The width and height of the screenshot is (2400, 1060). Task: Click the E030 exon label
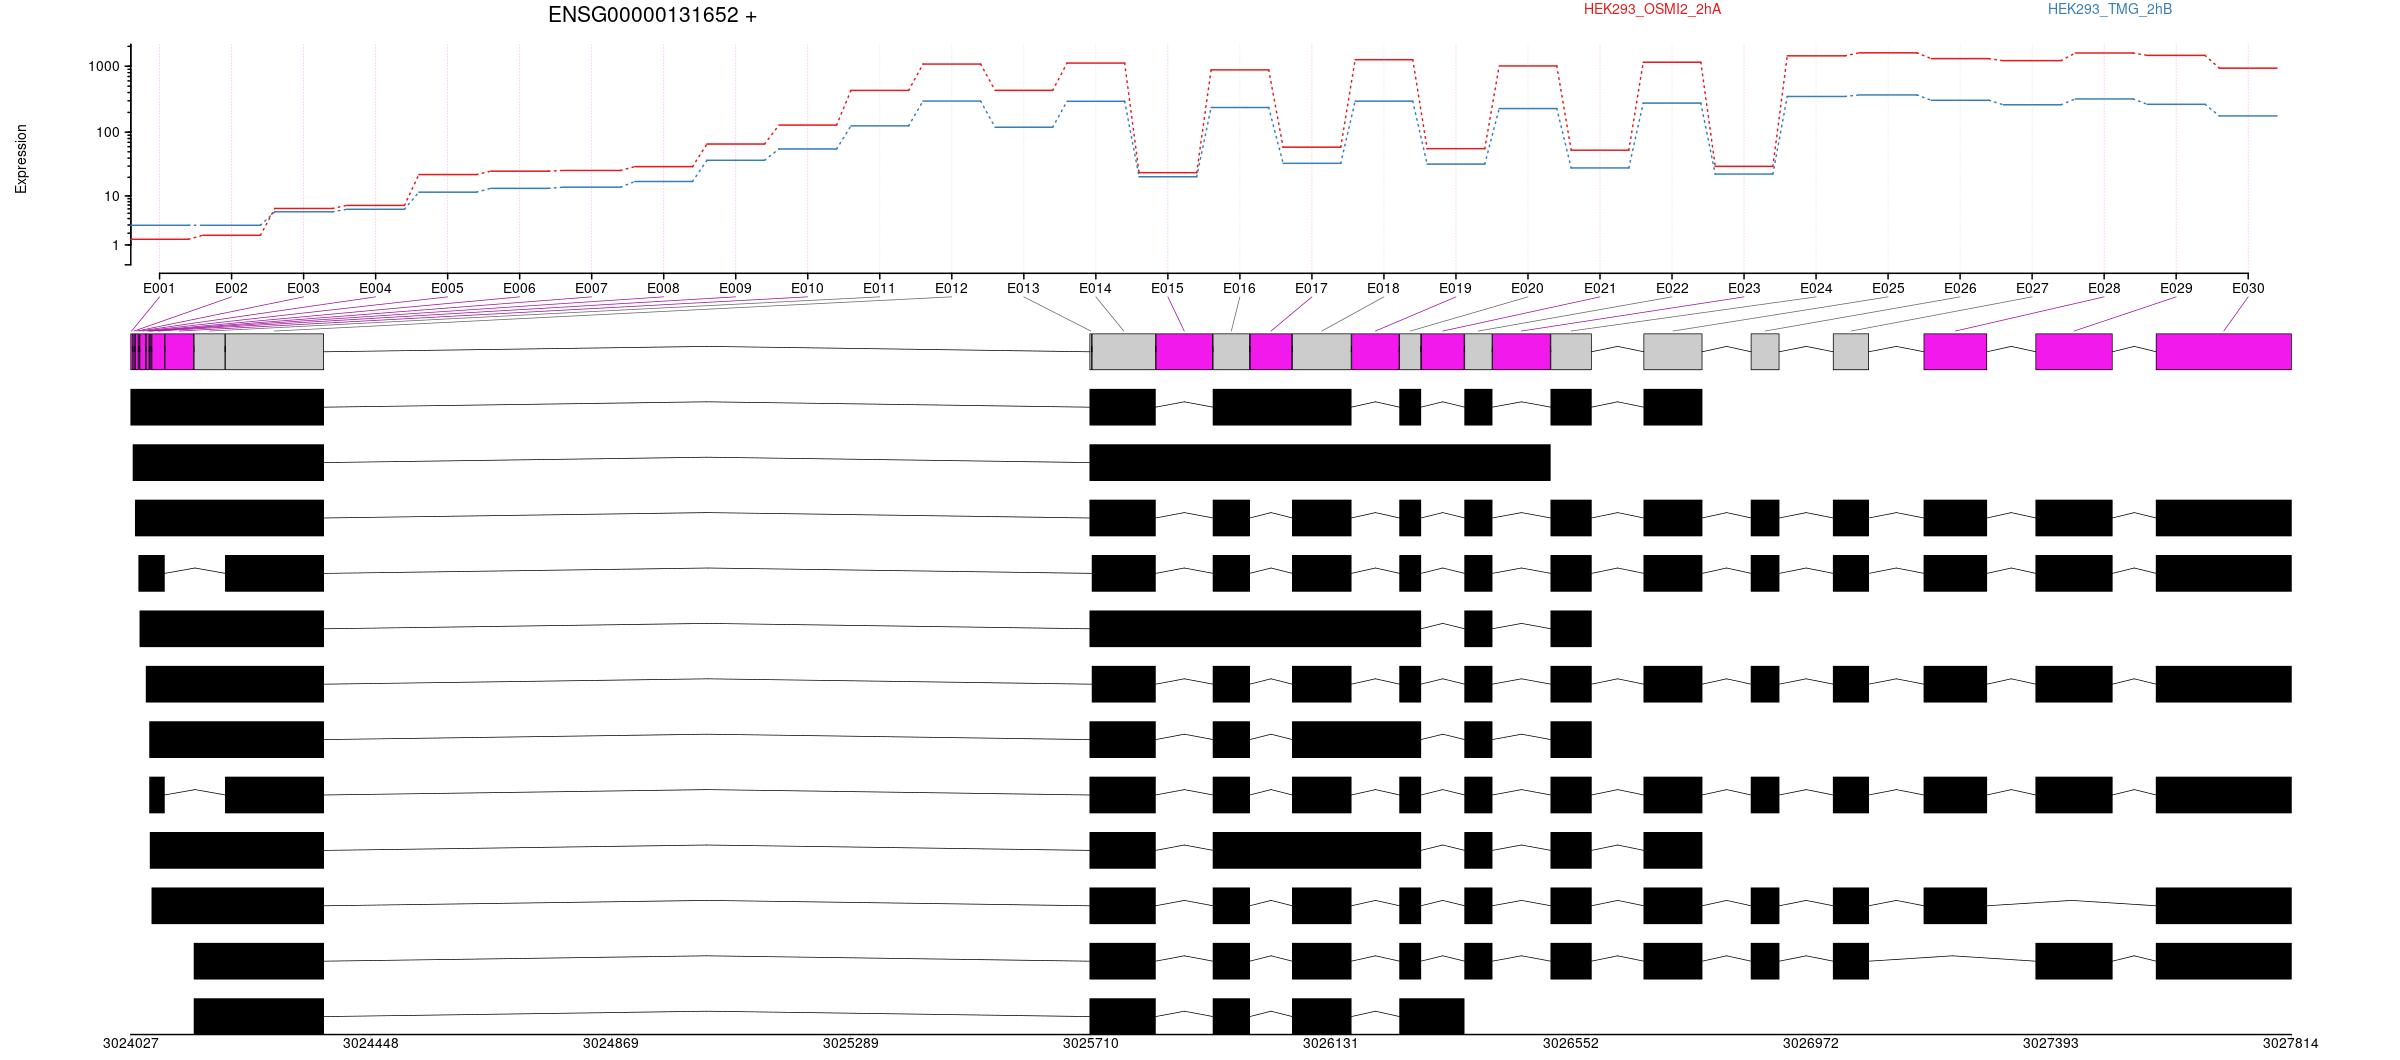(x=2248, y=288)
